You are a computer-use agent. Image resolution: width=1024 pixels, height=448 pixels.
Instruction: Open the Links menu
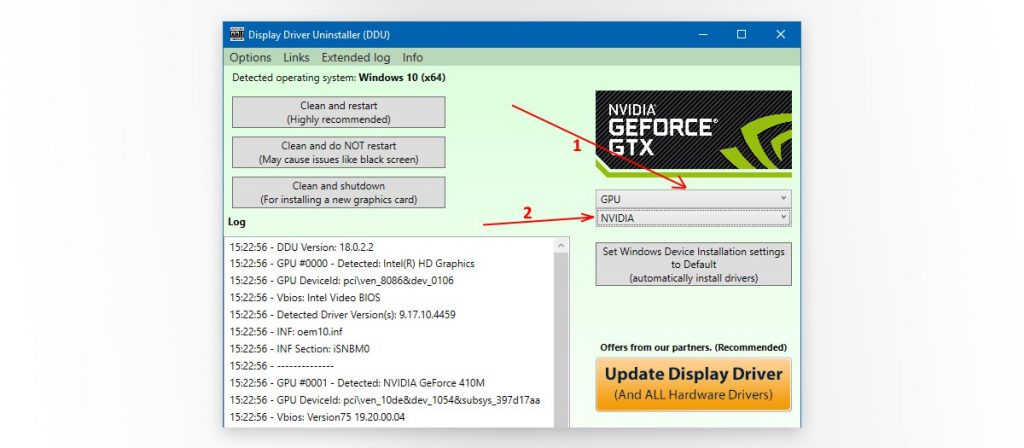(296, 57)
